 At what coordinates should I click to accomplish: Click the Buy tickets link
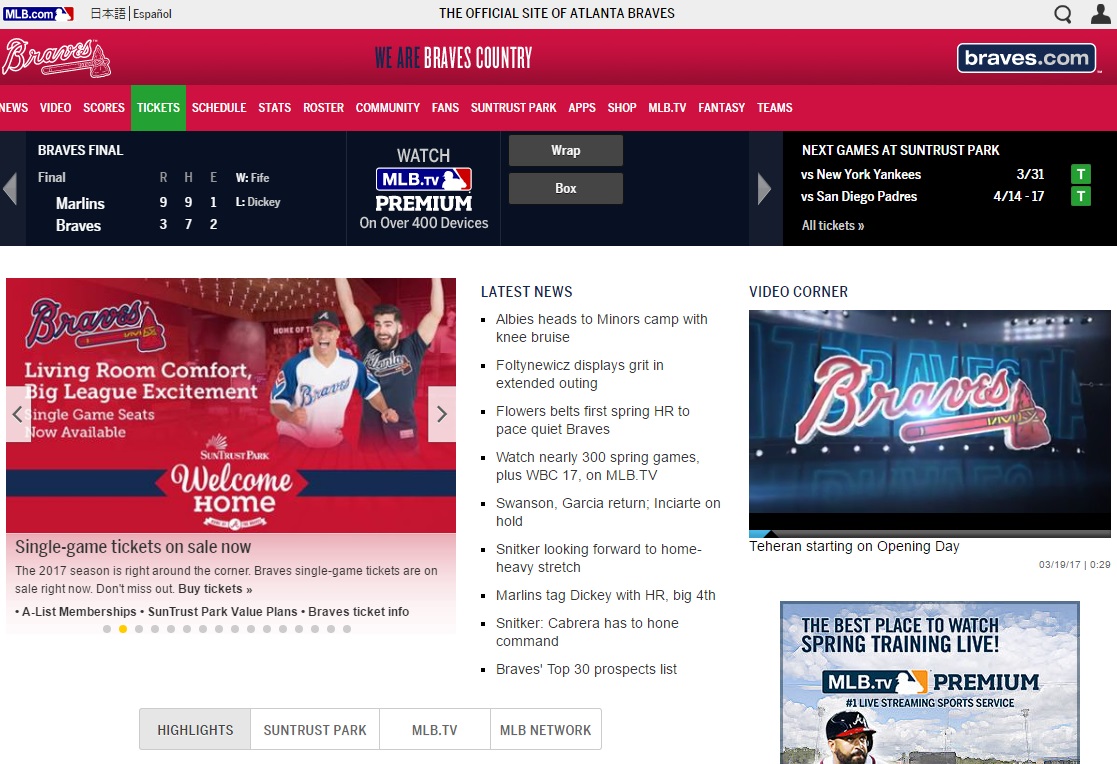click(x=215, y=589)
